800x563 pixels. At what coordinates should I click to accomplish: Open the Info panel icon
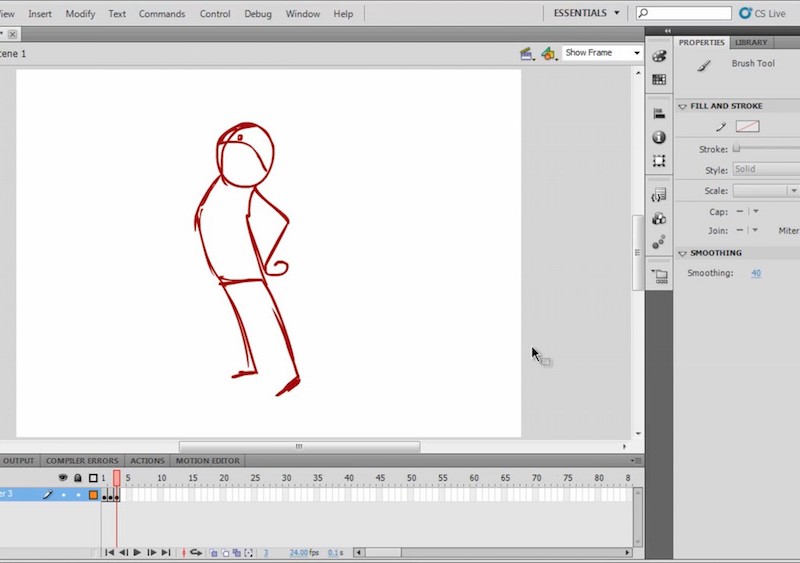click(659, 138)
